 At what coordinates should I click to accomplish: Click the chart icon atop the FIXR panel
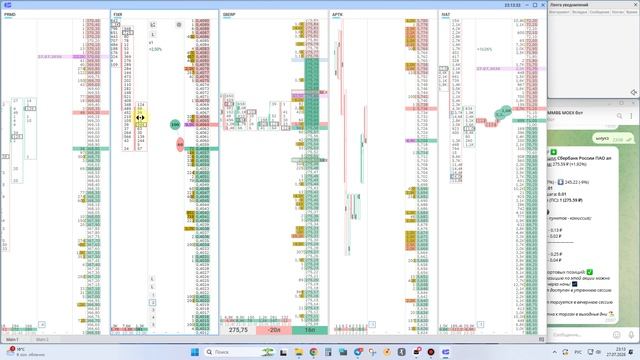tap(153, 25)
